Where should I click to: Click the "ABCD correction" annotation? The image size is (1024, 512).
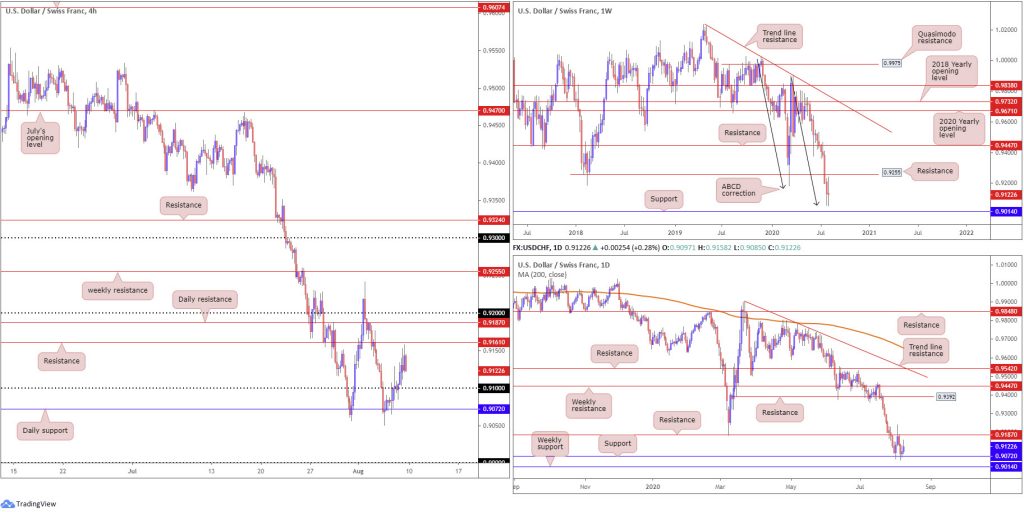point(746,189)
